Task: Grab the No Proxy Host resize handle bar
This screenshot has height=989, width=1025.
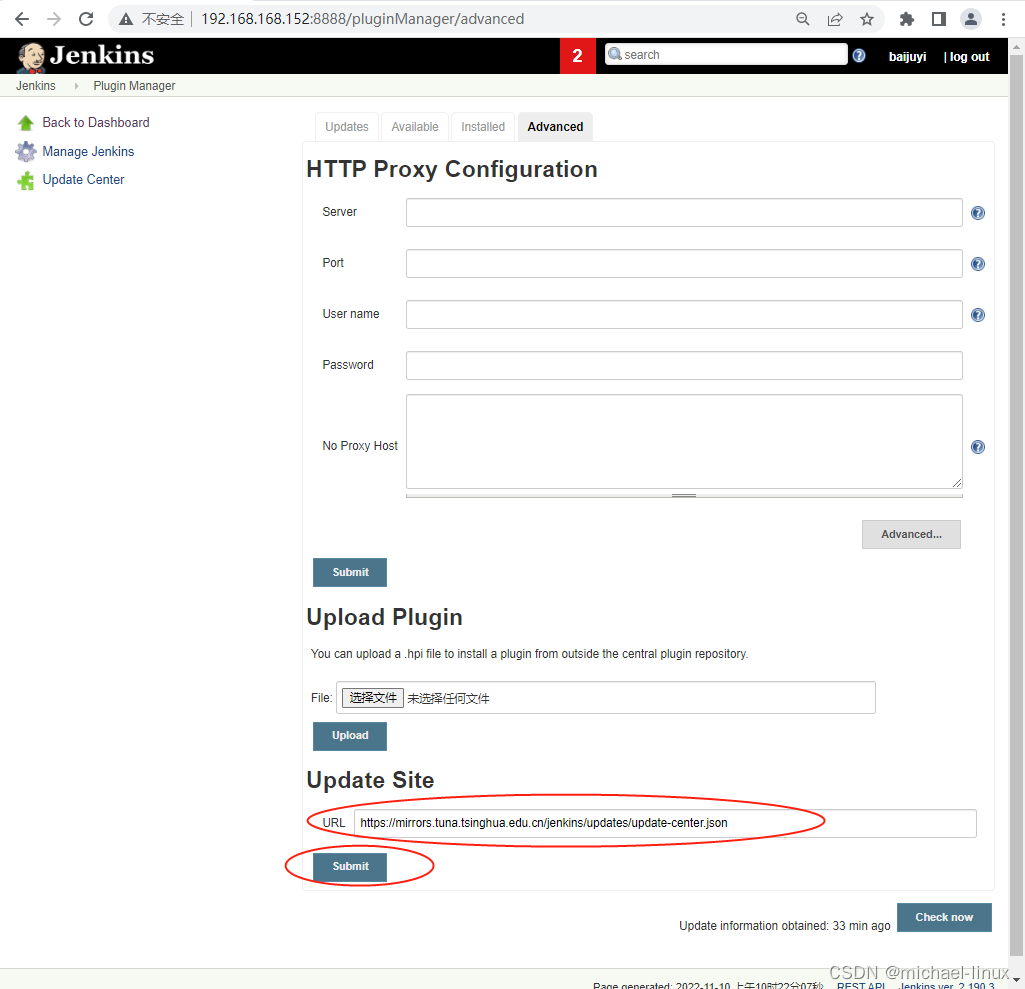Action: click(684, 495)
